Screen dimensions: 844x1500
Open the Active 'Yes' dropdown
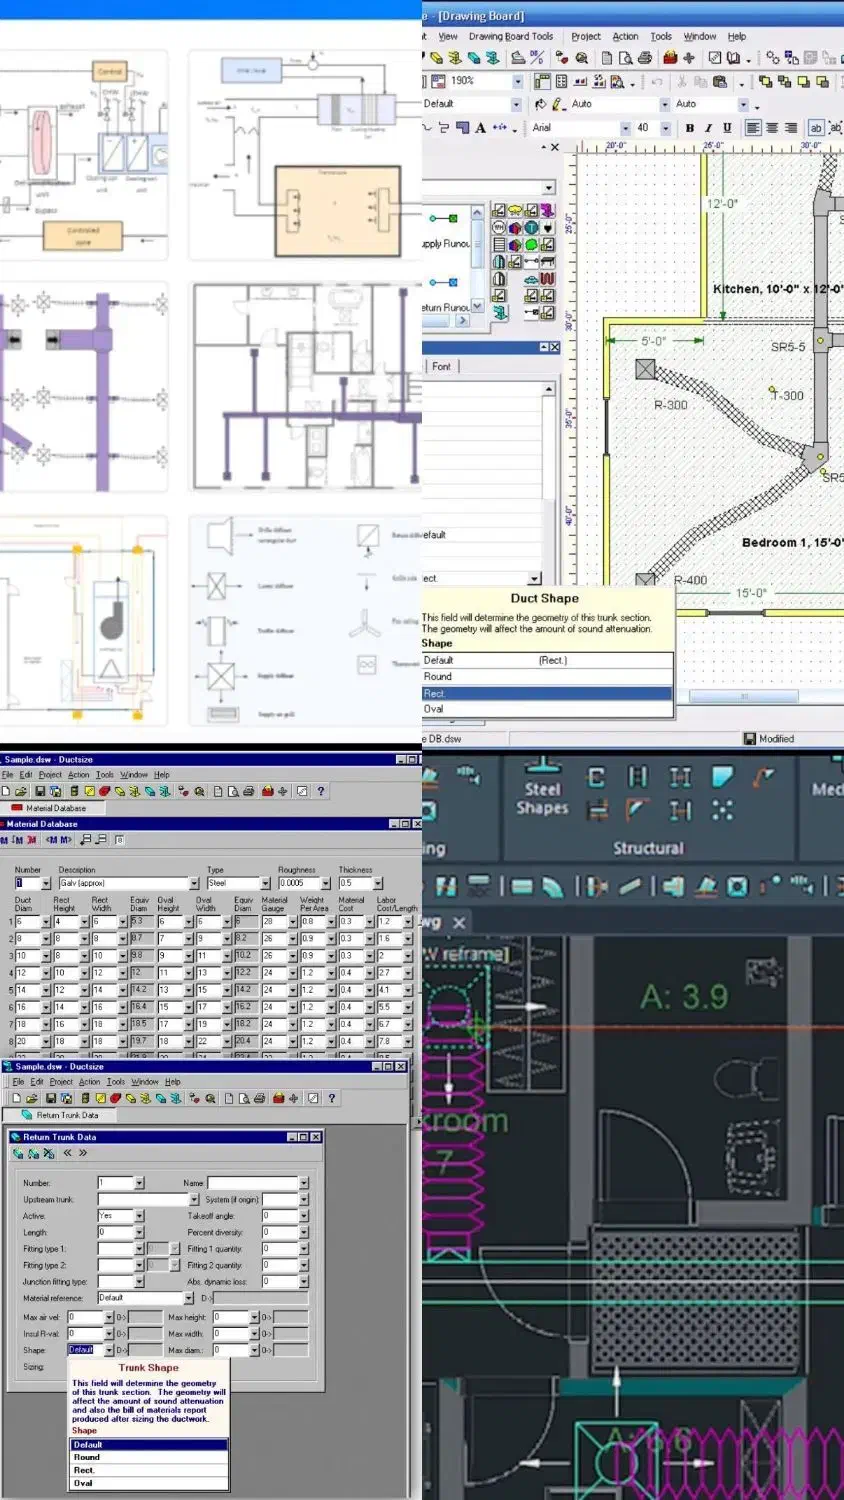(x=139, y=1216)
